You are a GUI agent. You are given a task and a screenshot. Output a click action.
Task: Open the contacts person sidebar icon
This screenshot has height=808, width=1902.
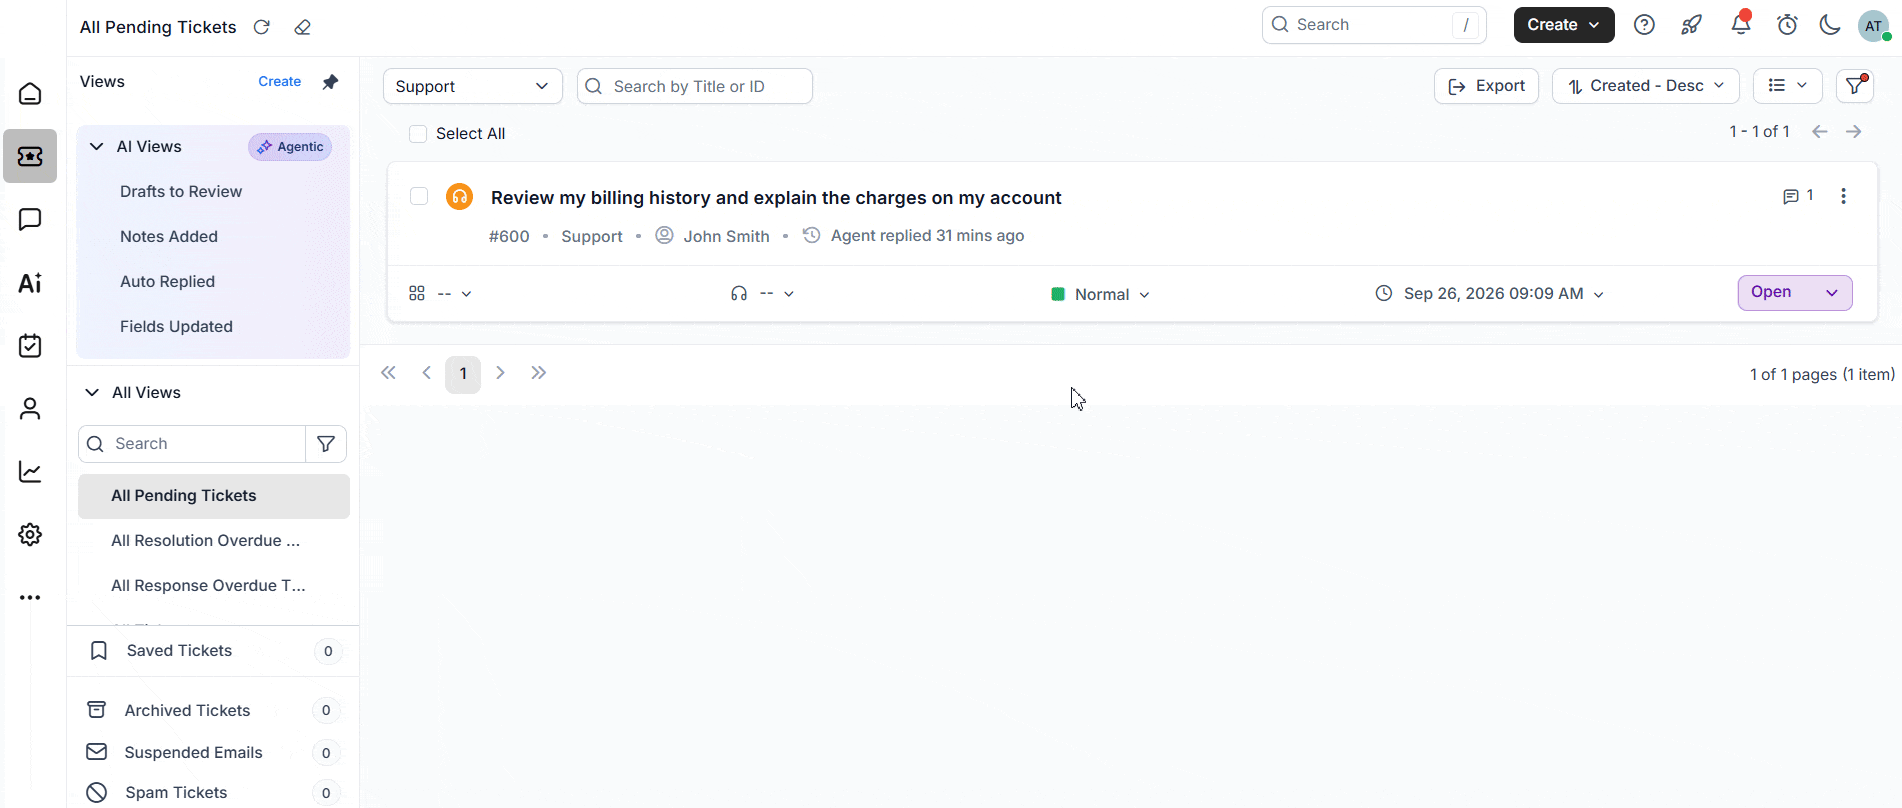point(30,409)
